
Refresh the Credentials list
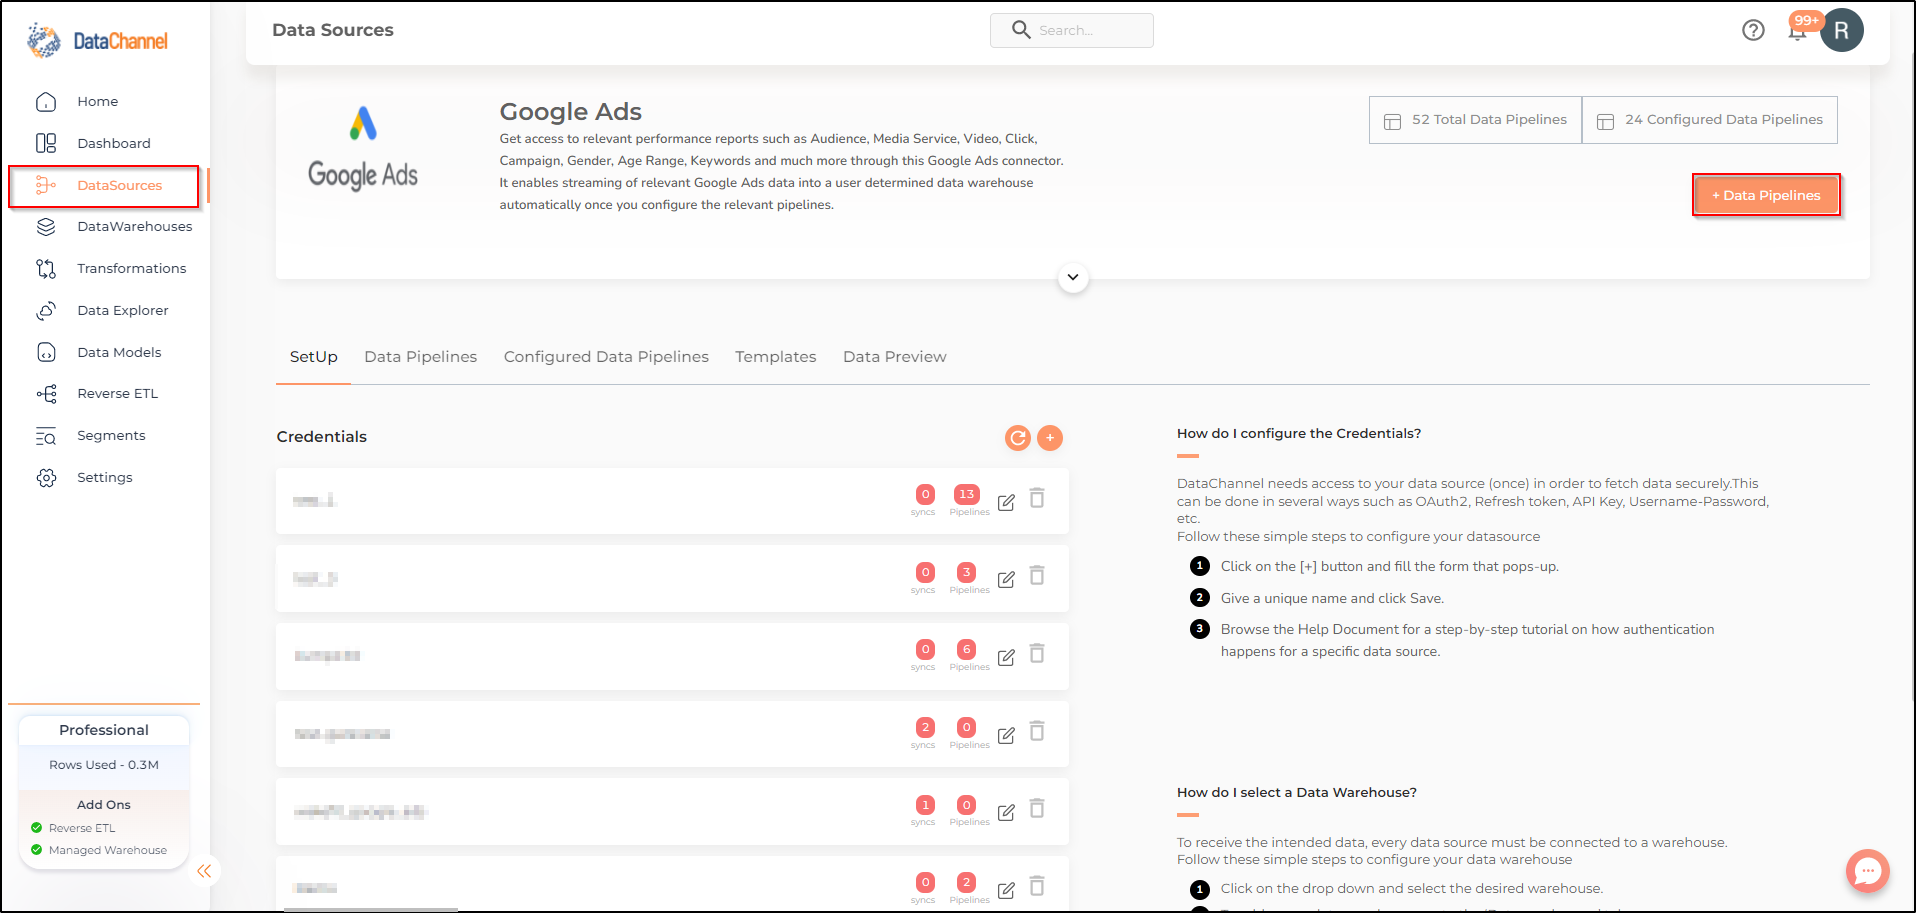point(1018,437)
